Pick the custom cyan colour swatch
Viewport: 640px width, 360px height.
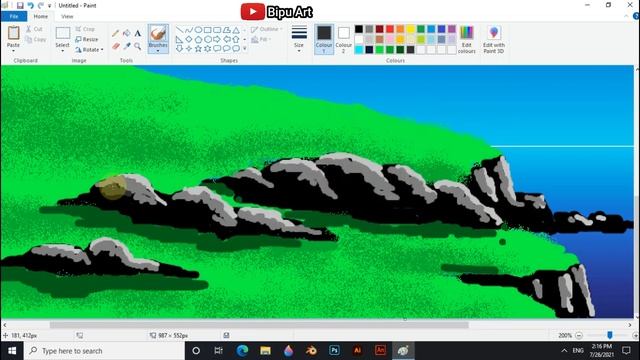(359, 50)
